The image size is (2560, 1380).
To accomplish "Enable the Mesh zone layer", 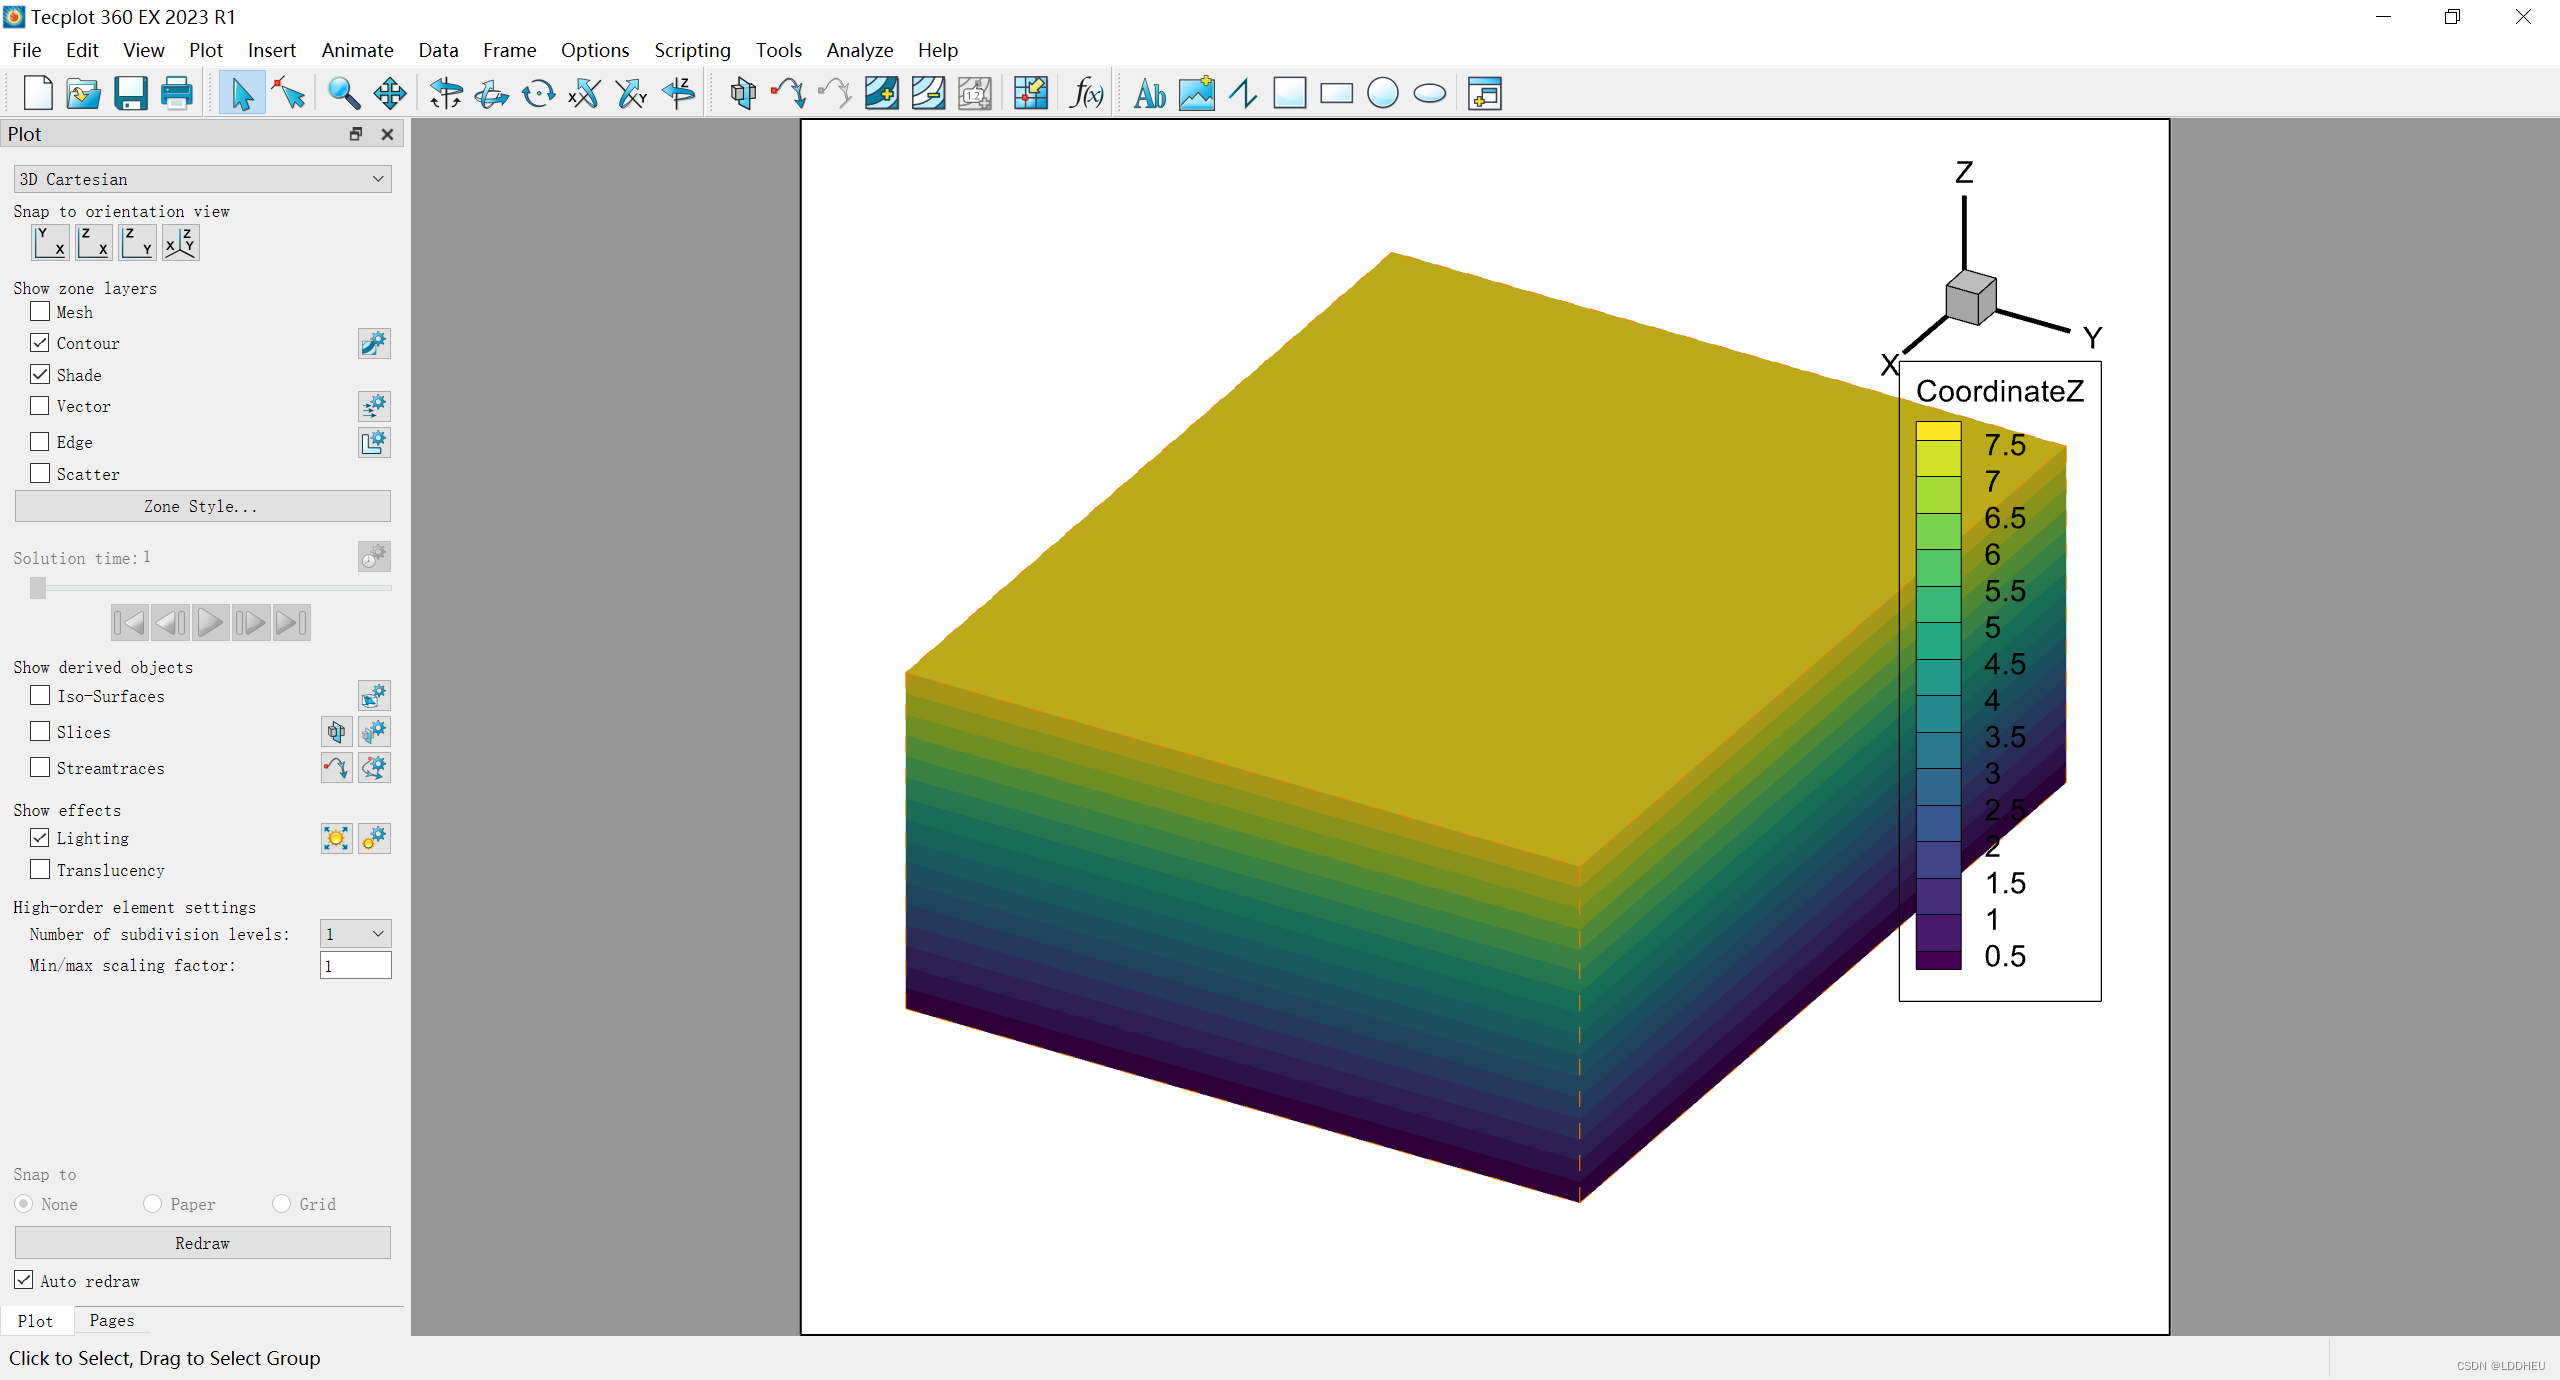I will point(40,312).
